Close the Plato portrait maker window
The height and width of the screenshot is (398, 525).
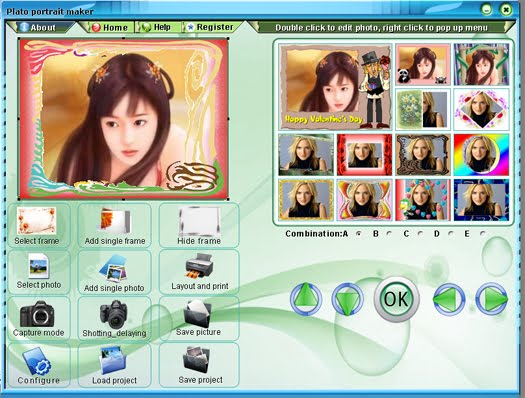[x=506, y=9]
